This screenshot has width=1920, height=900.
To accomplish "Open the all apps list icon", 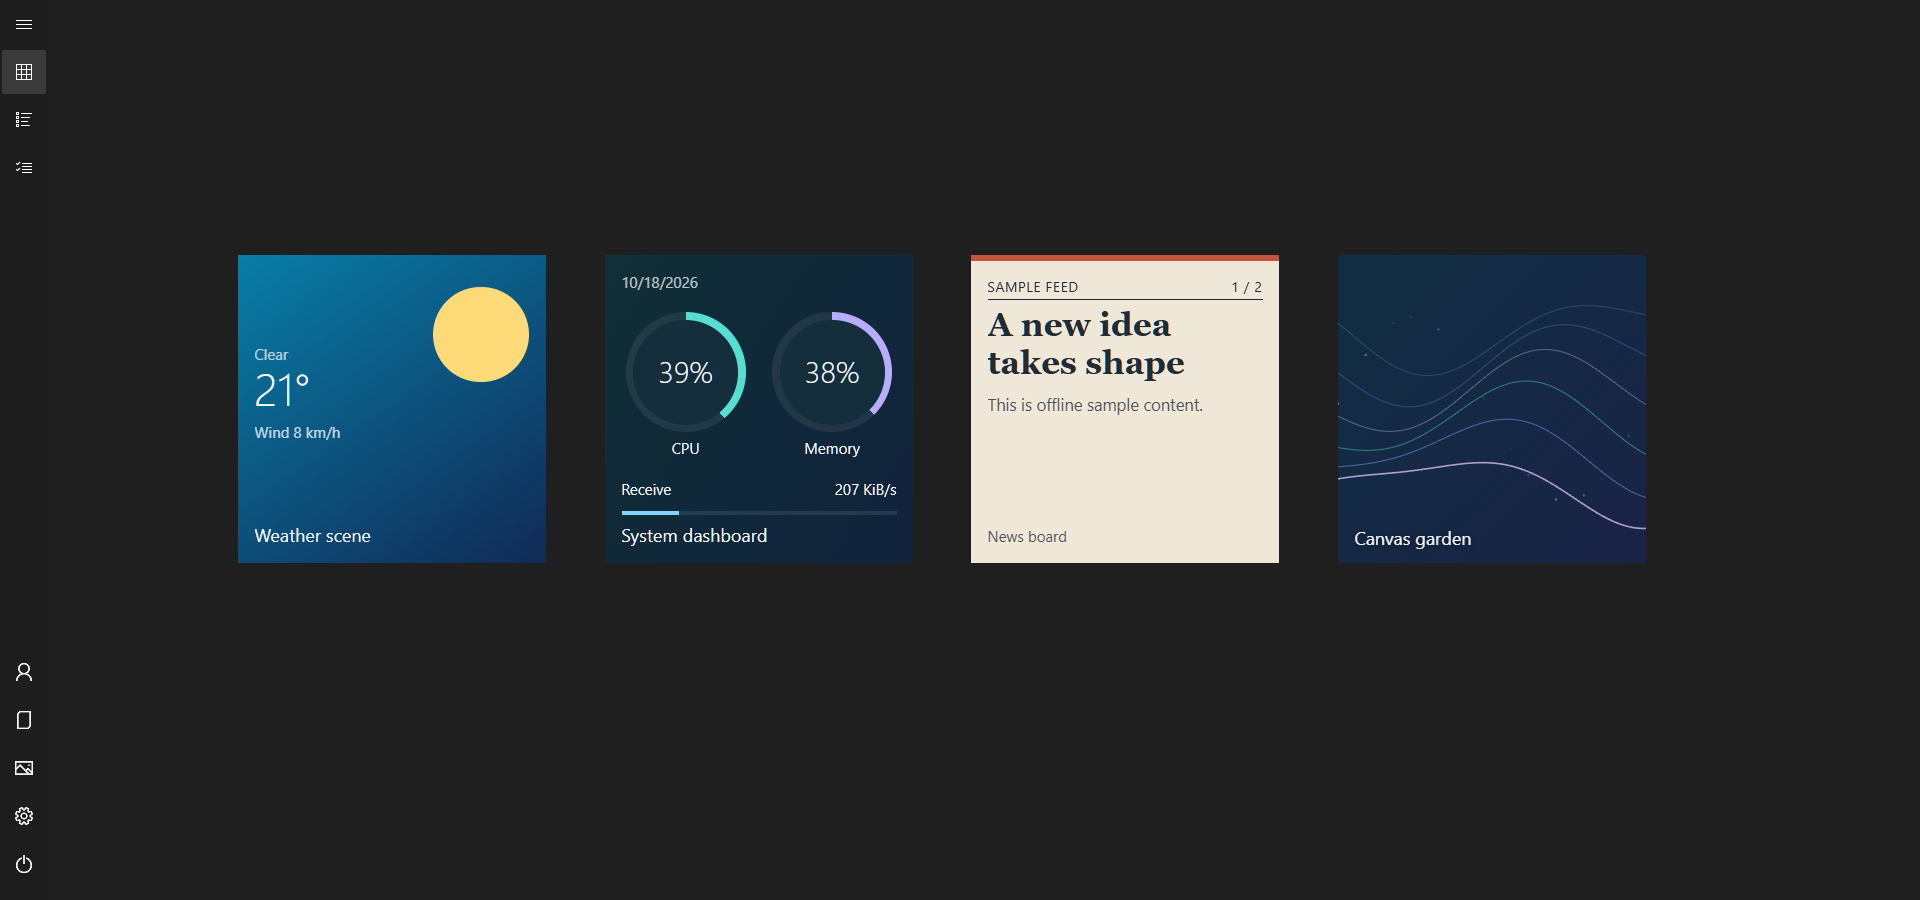I will 24,120.
